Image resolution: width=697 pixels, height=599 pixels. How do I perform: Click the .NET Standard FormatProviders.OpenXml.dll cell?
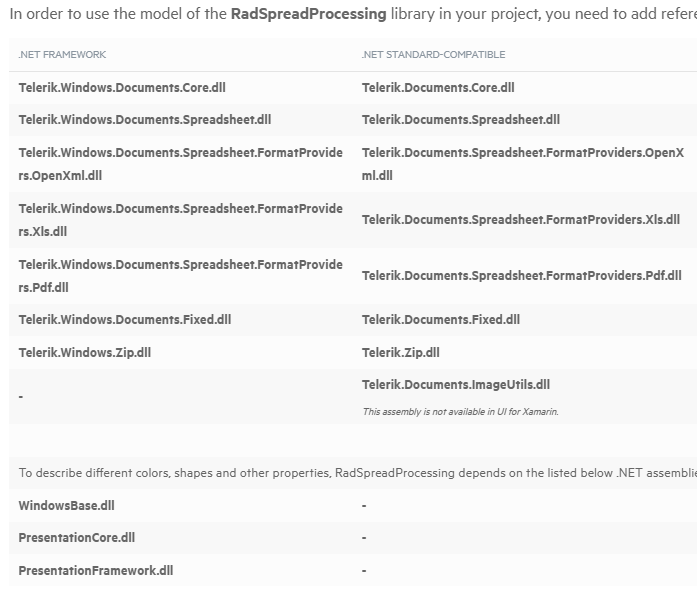coord(522,164)
